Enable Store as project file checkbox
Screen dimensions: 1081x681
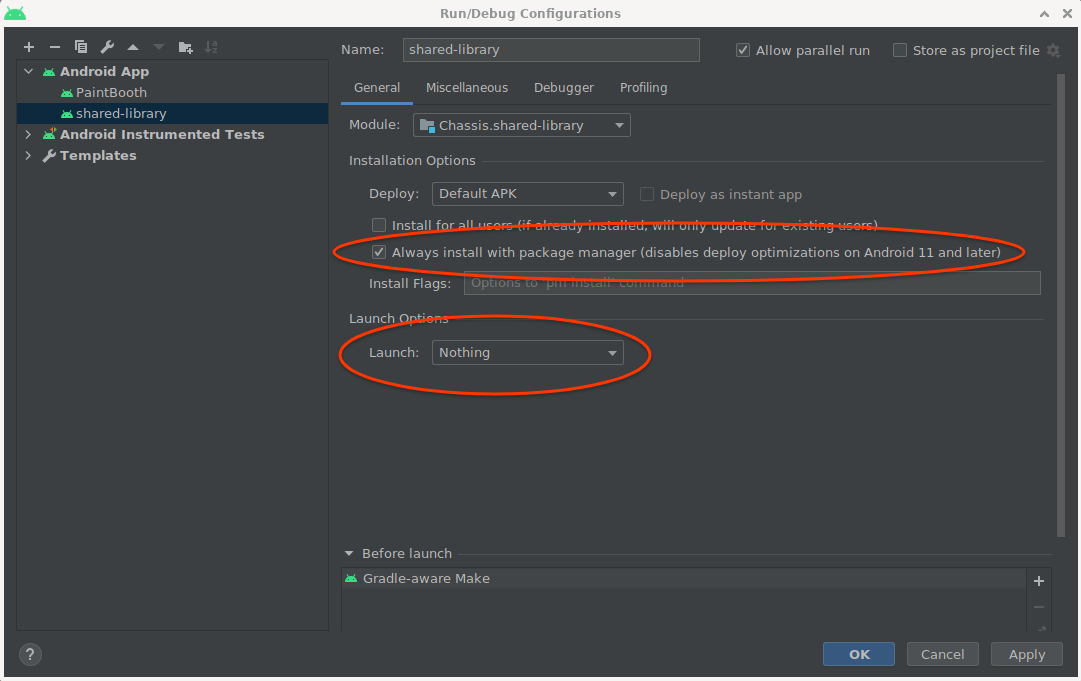900,50
